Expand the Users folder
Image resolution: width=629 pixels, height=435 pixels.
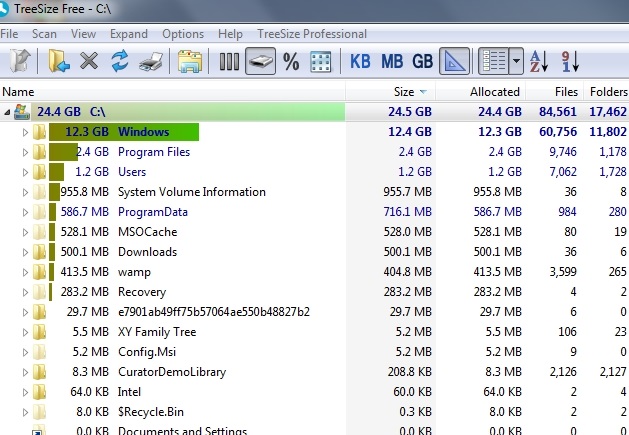point(25,172)
